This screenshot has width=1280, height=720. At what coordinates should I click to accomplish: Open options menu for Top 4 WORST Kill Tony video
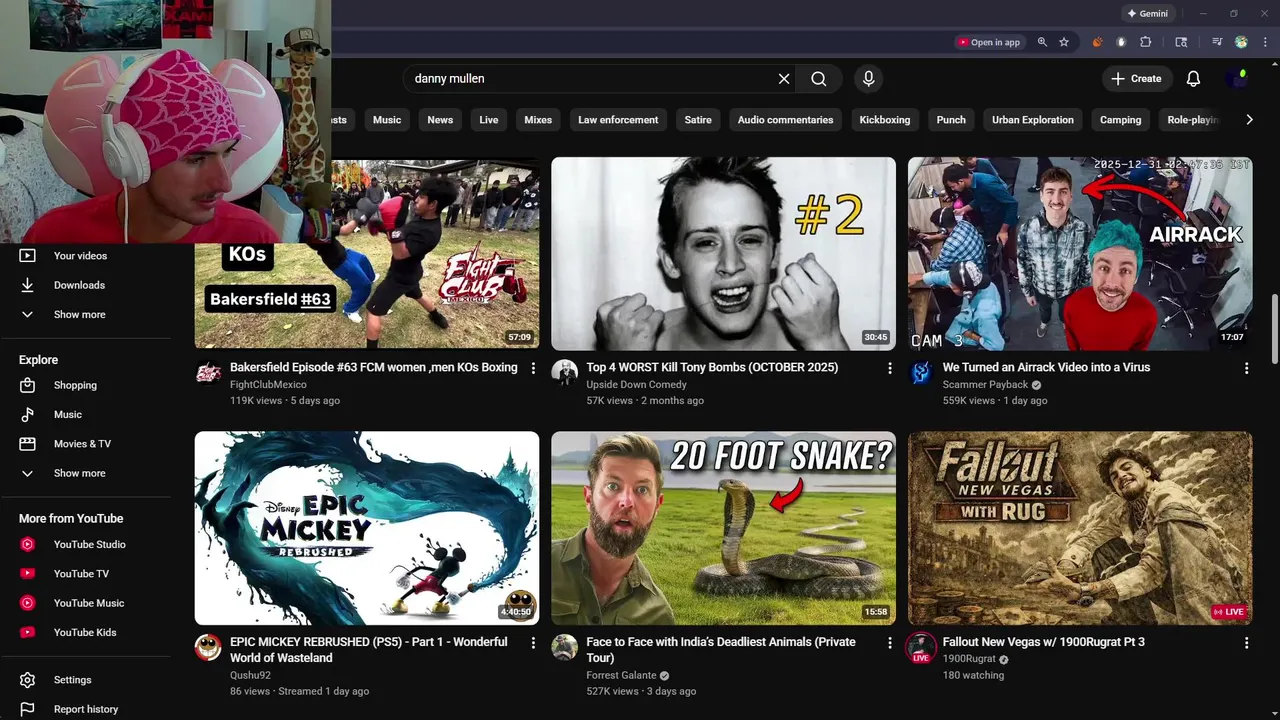point(890,369)
